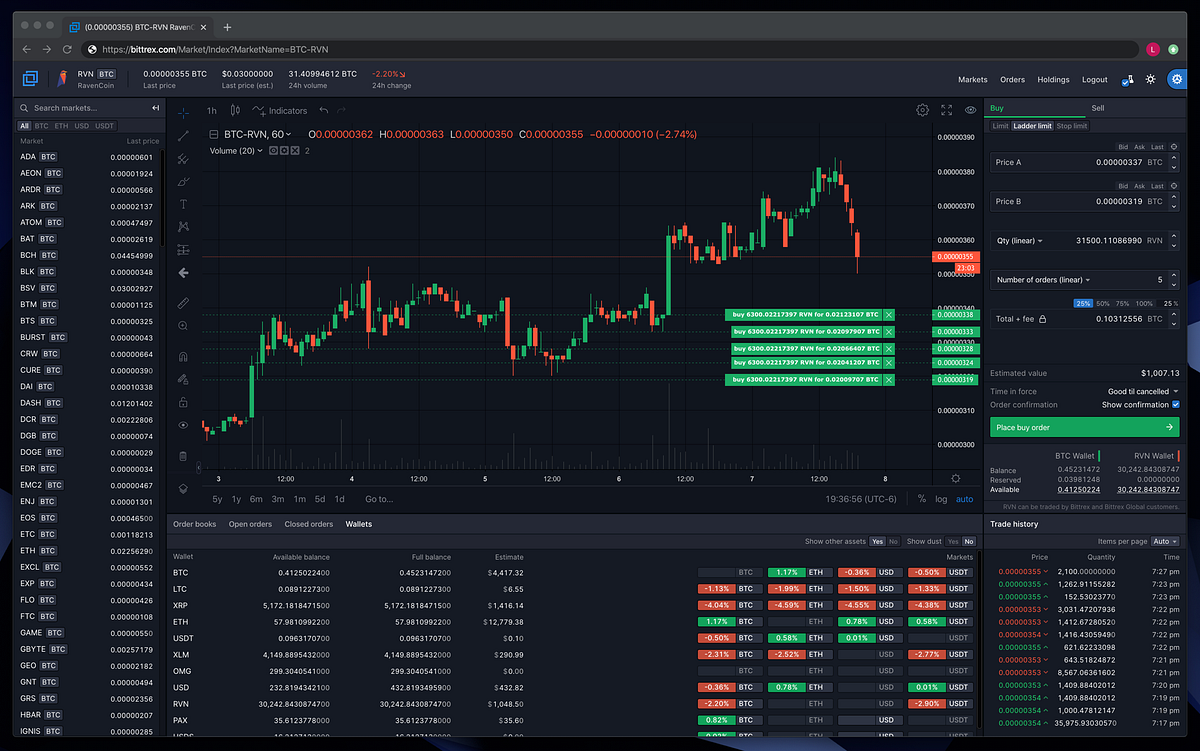This screenshot has width=1200, height=751.
Task: Select the ruler measure tool
Action: [183, 302]
